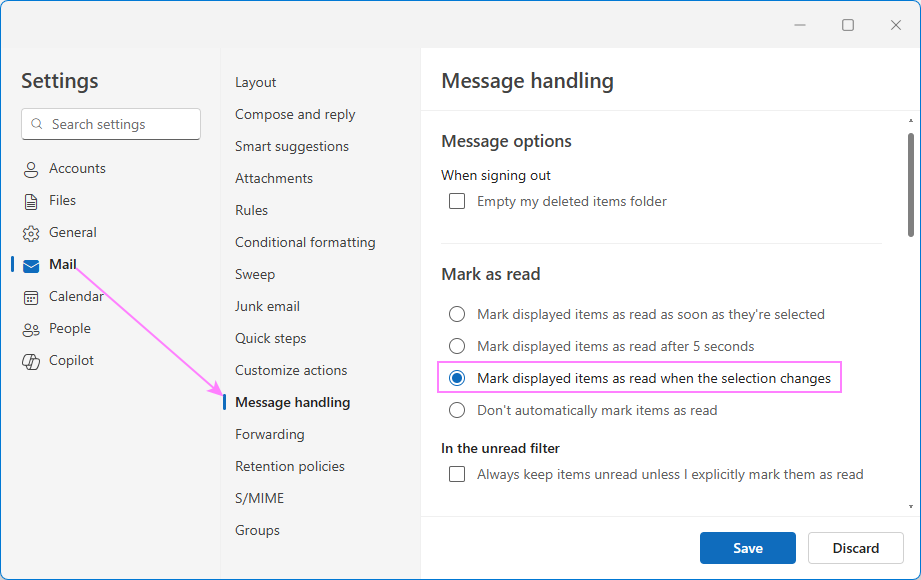Enable Empty my deleted items folder

click(457, 201)
